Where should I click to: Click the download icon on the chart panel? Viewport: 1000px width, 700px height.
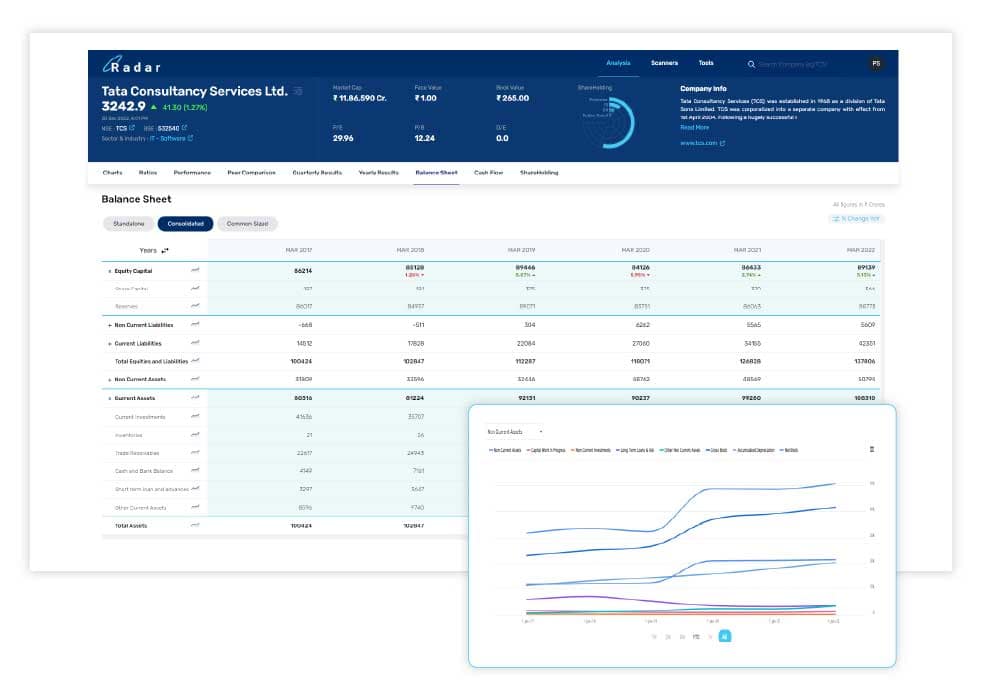871,449
